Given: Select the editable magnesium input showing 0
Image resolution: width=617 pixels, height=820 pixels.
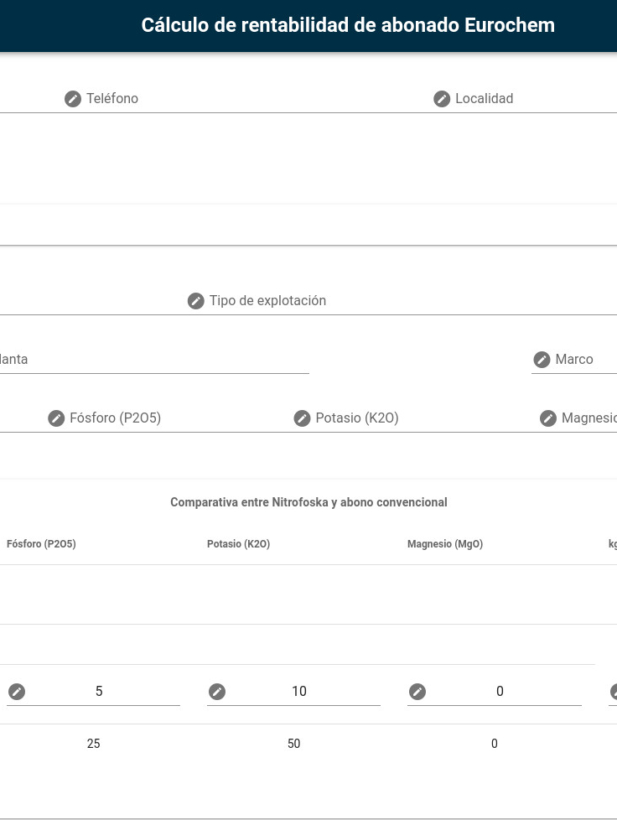Looking at the screenshot, I should 500,691.
